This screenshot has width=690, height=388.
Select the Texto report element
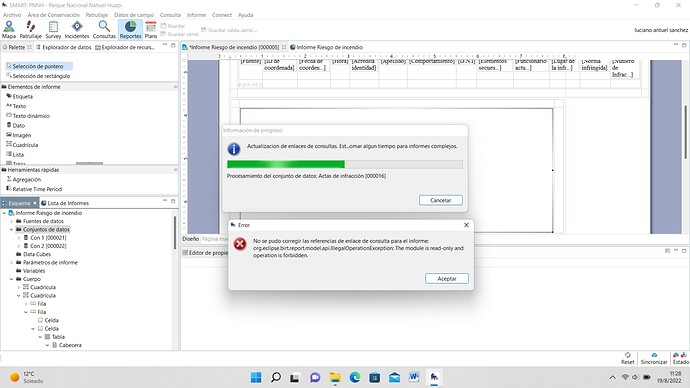coord(16,106)
